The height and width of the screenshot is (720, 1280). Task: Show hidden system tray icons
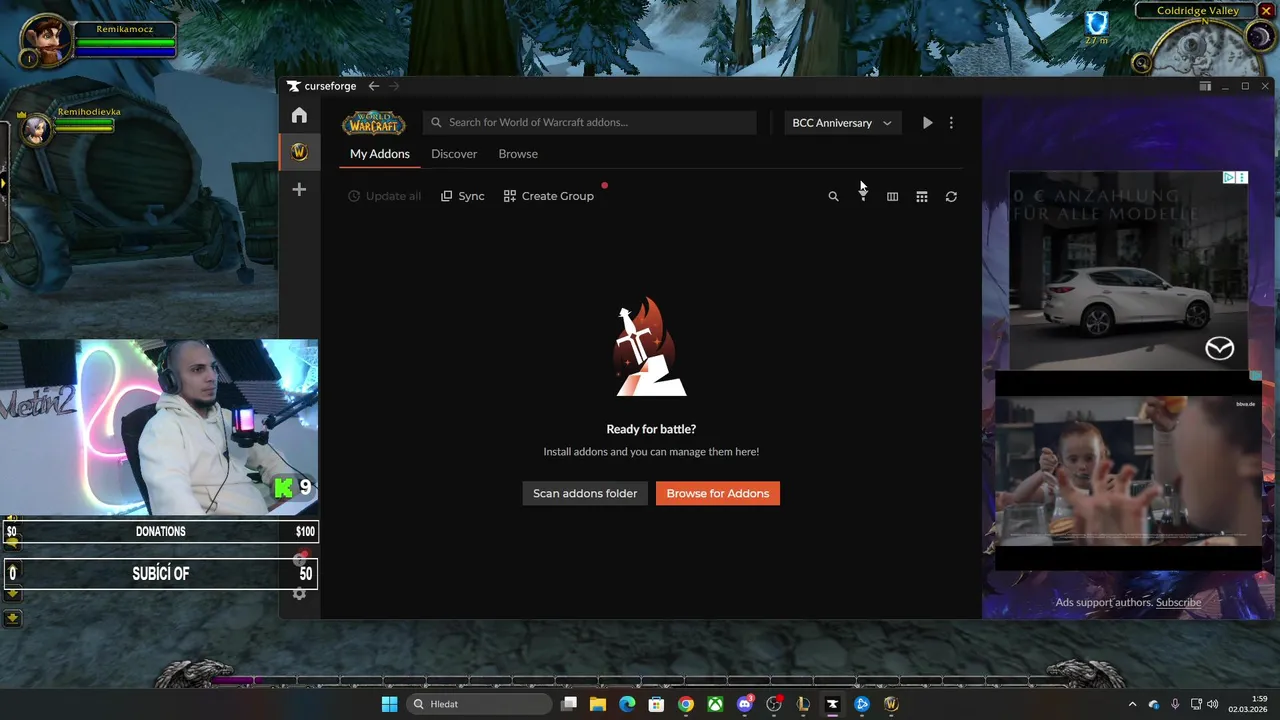[x=1132, y=704]
